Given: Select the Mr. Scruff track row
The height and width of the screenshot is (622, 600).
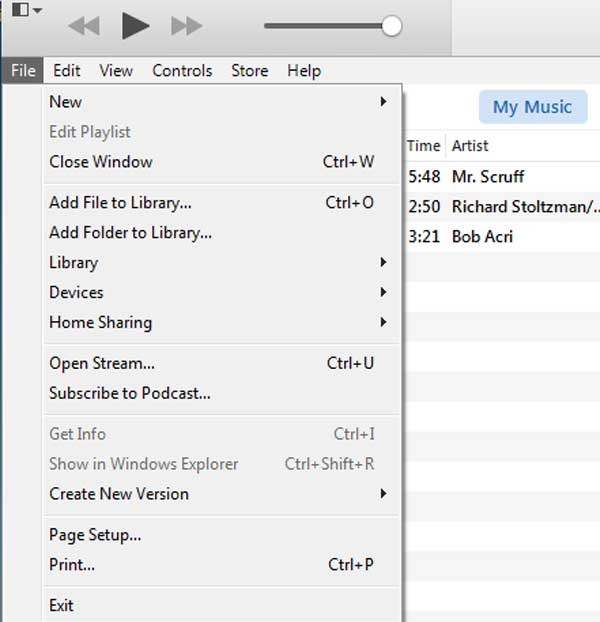Looking at the screenshot, I should [503, 177].
